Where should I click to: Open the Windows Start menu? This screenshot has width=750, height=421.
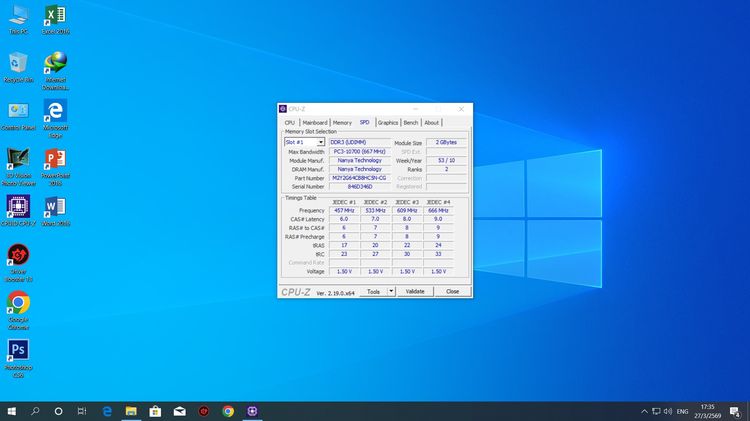coord(11,411)
